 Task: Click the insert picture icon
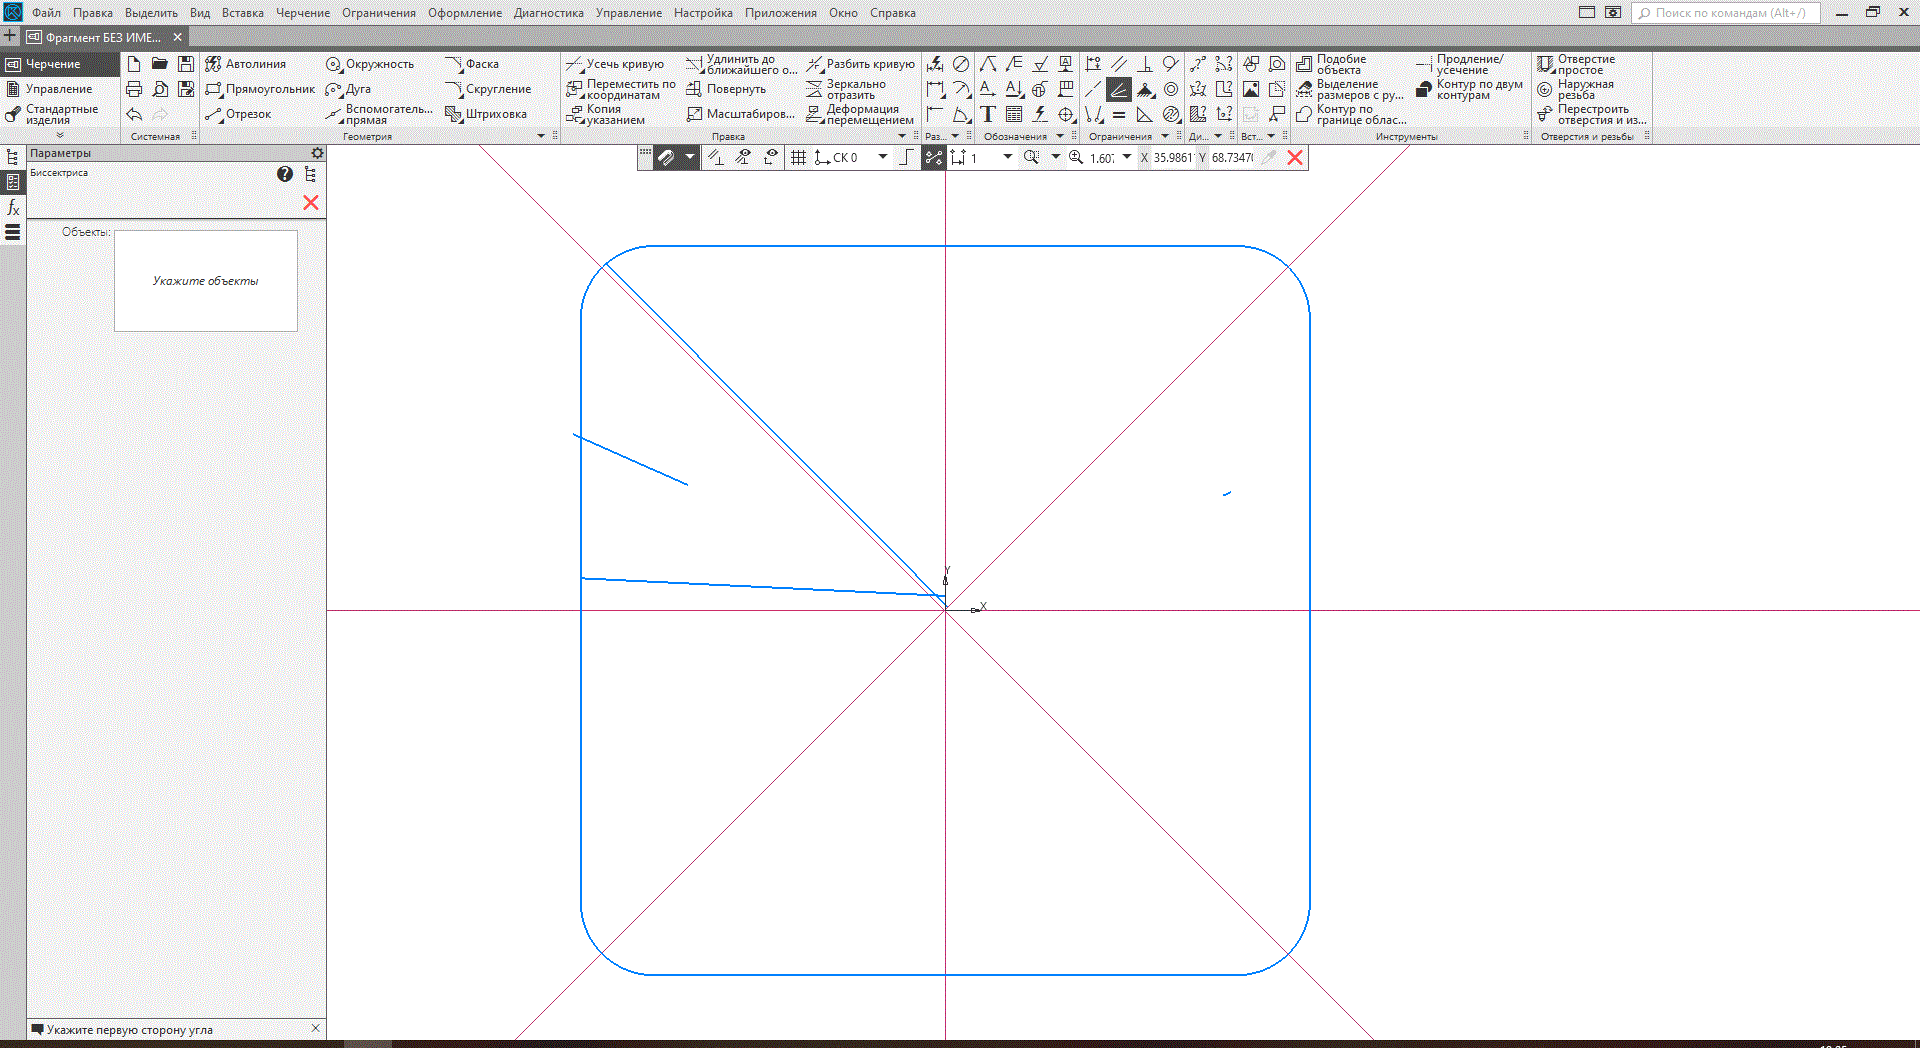tap(1251, 89)
